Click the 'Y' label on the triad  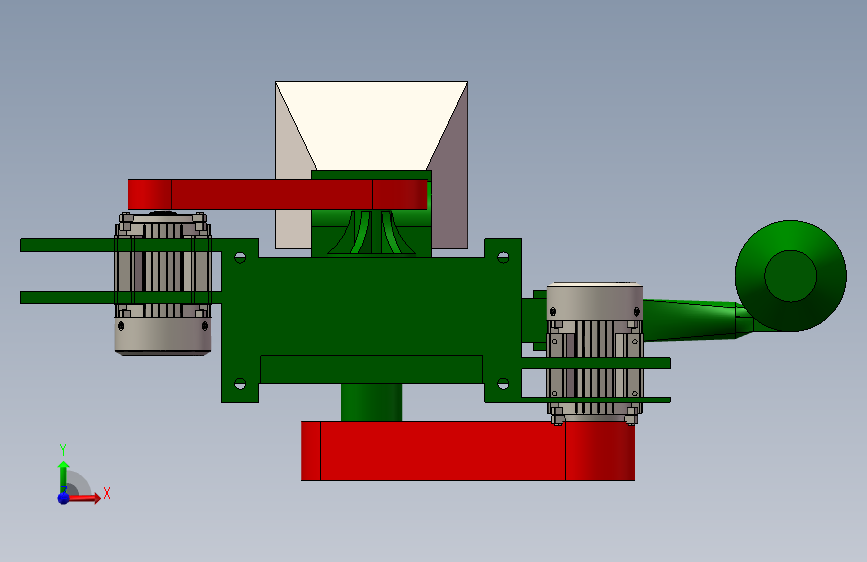pyautogui.click(x=63, y=450)
